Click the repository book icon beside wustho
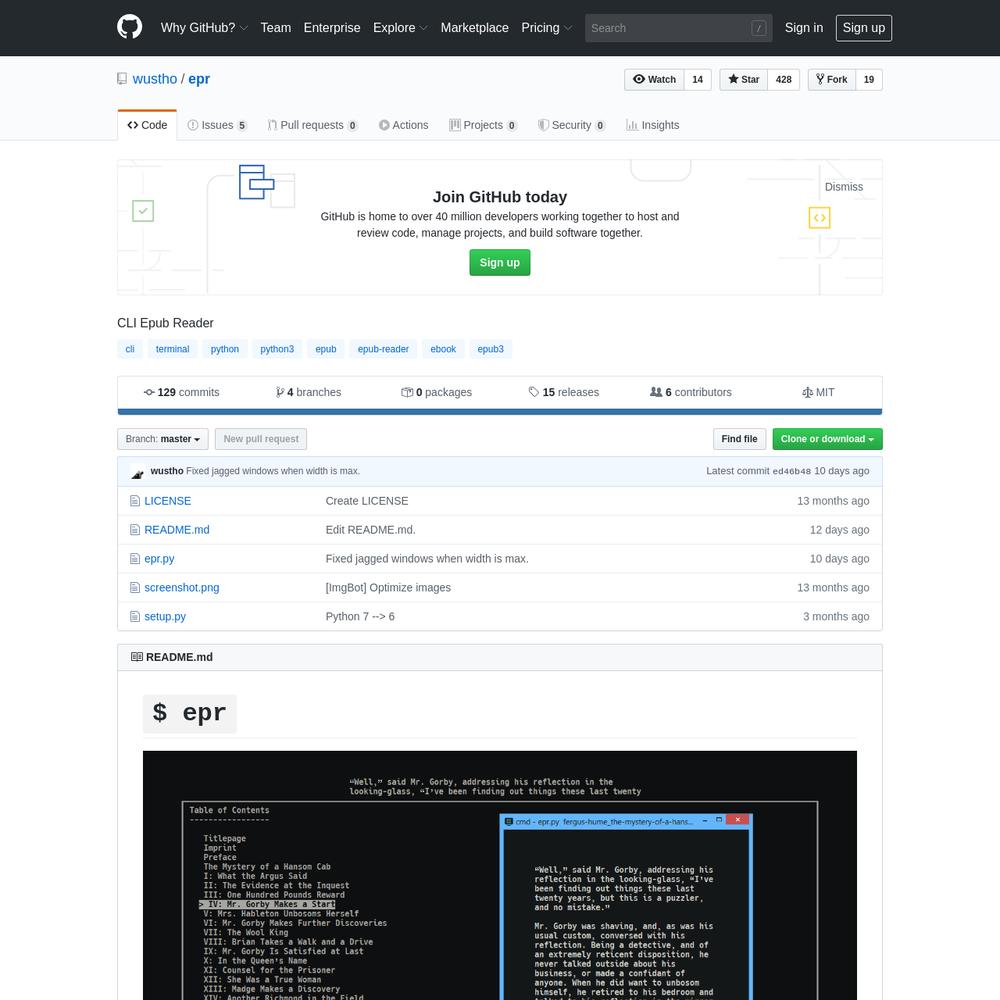The image size is (1000, 1000). [x=122, y=79]
